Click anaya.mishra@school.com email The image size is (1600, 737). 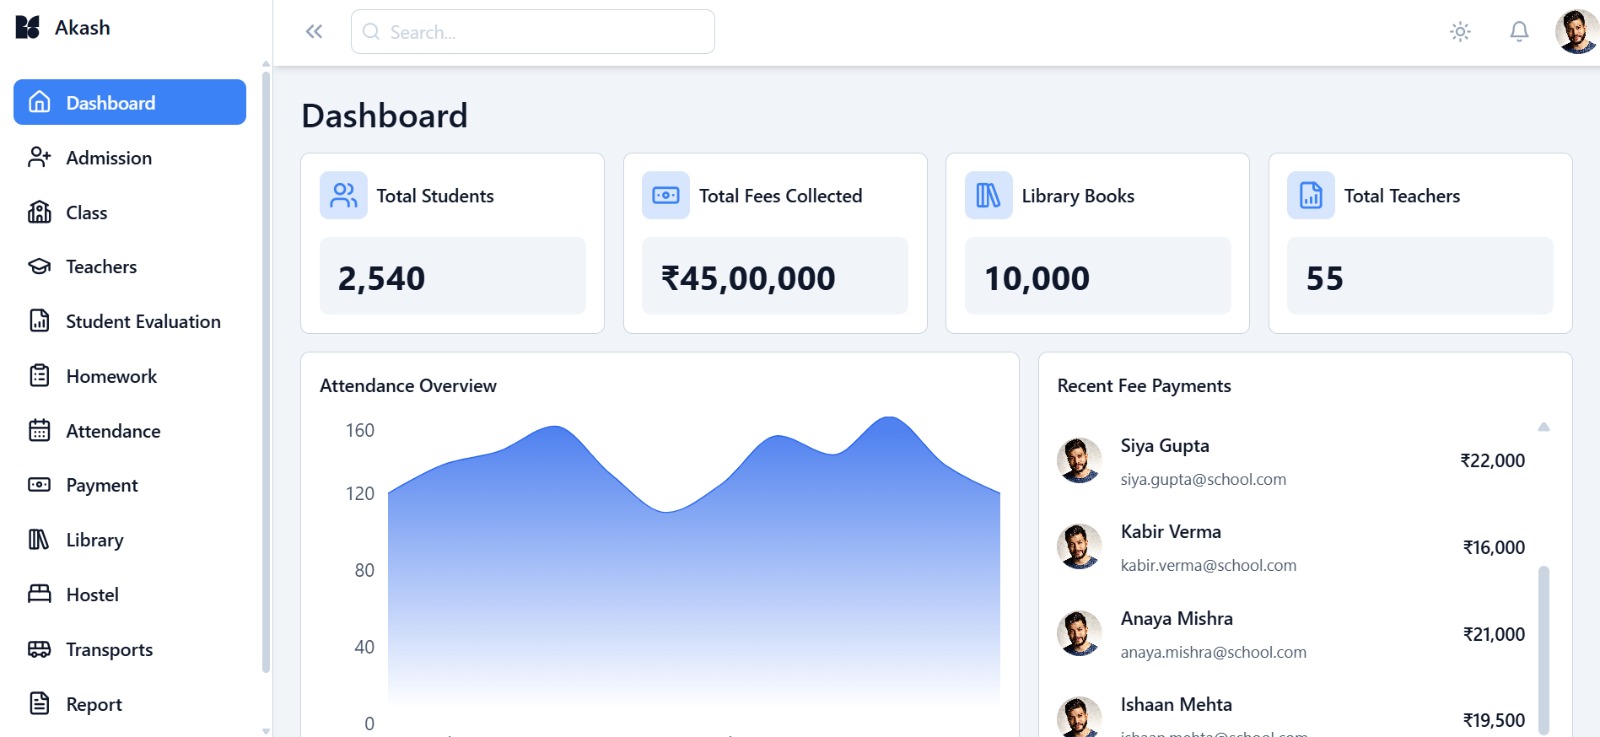[1214, 653]
